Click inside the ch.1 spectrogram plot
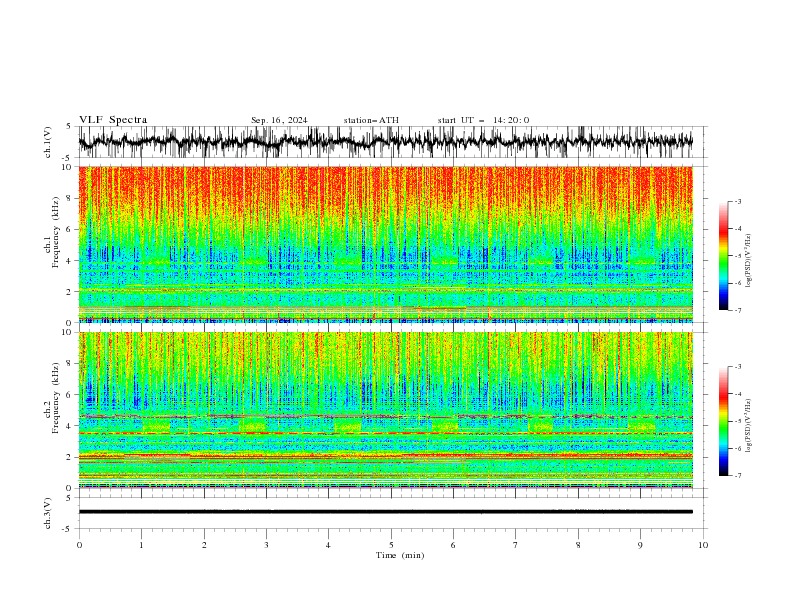 pyautogui.click(x=385, y=244)
